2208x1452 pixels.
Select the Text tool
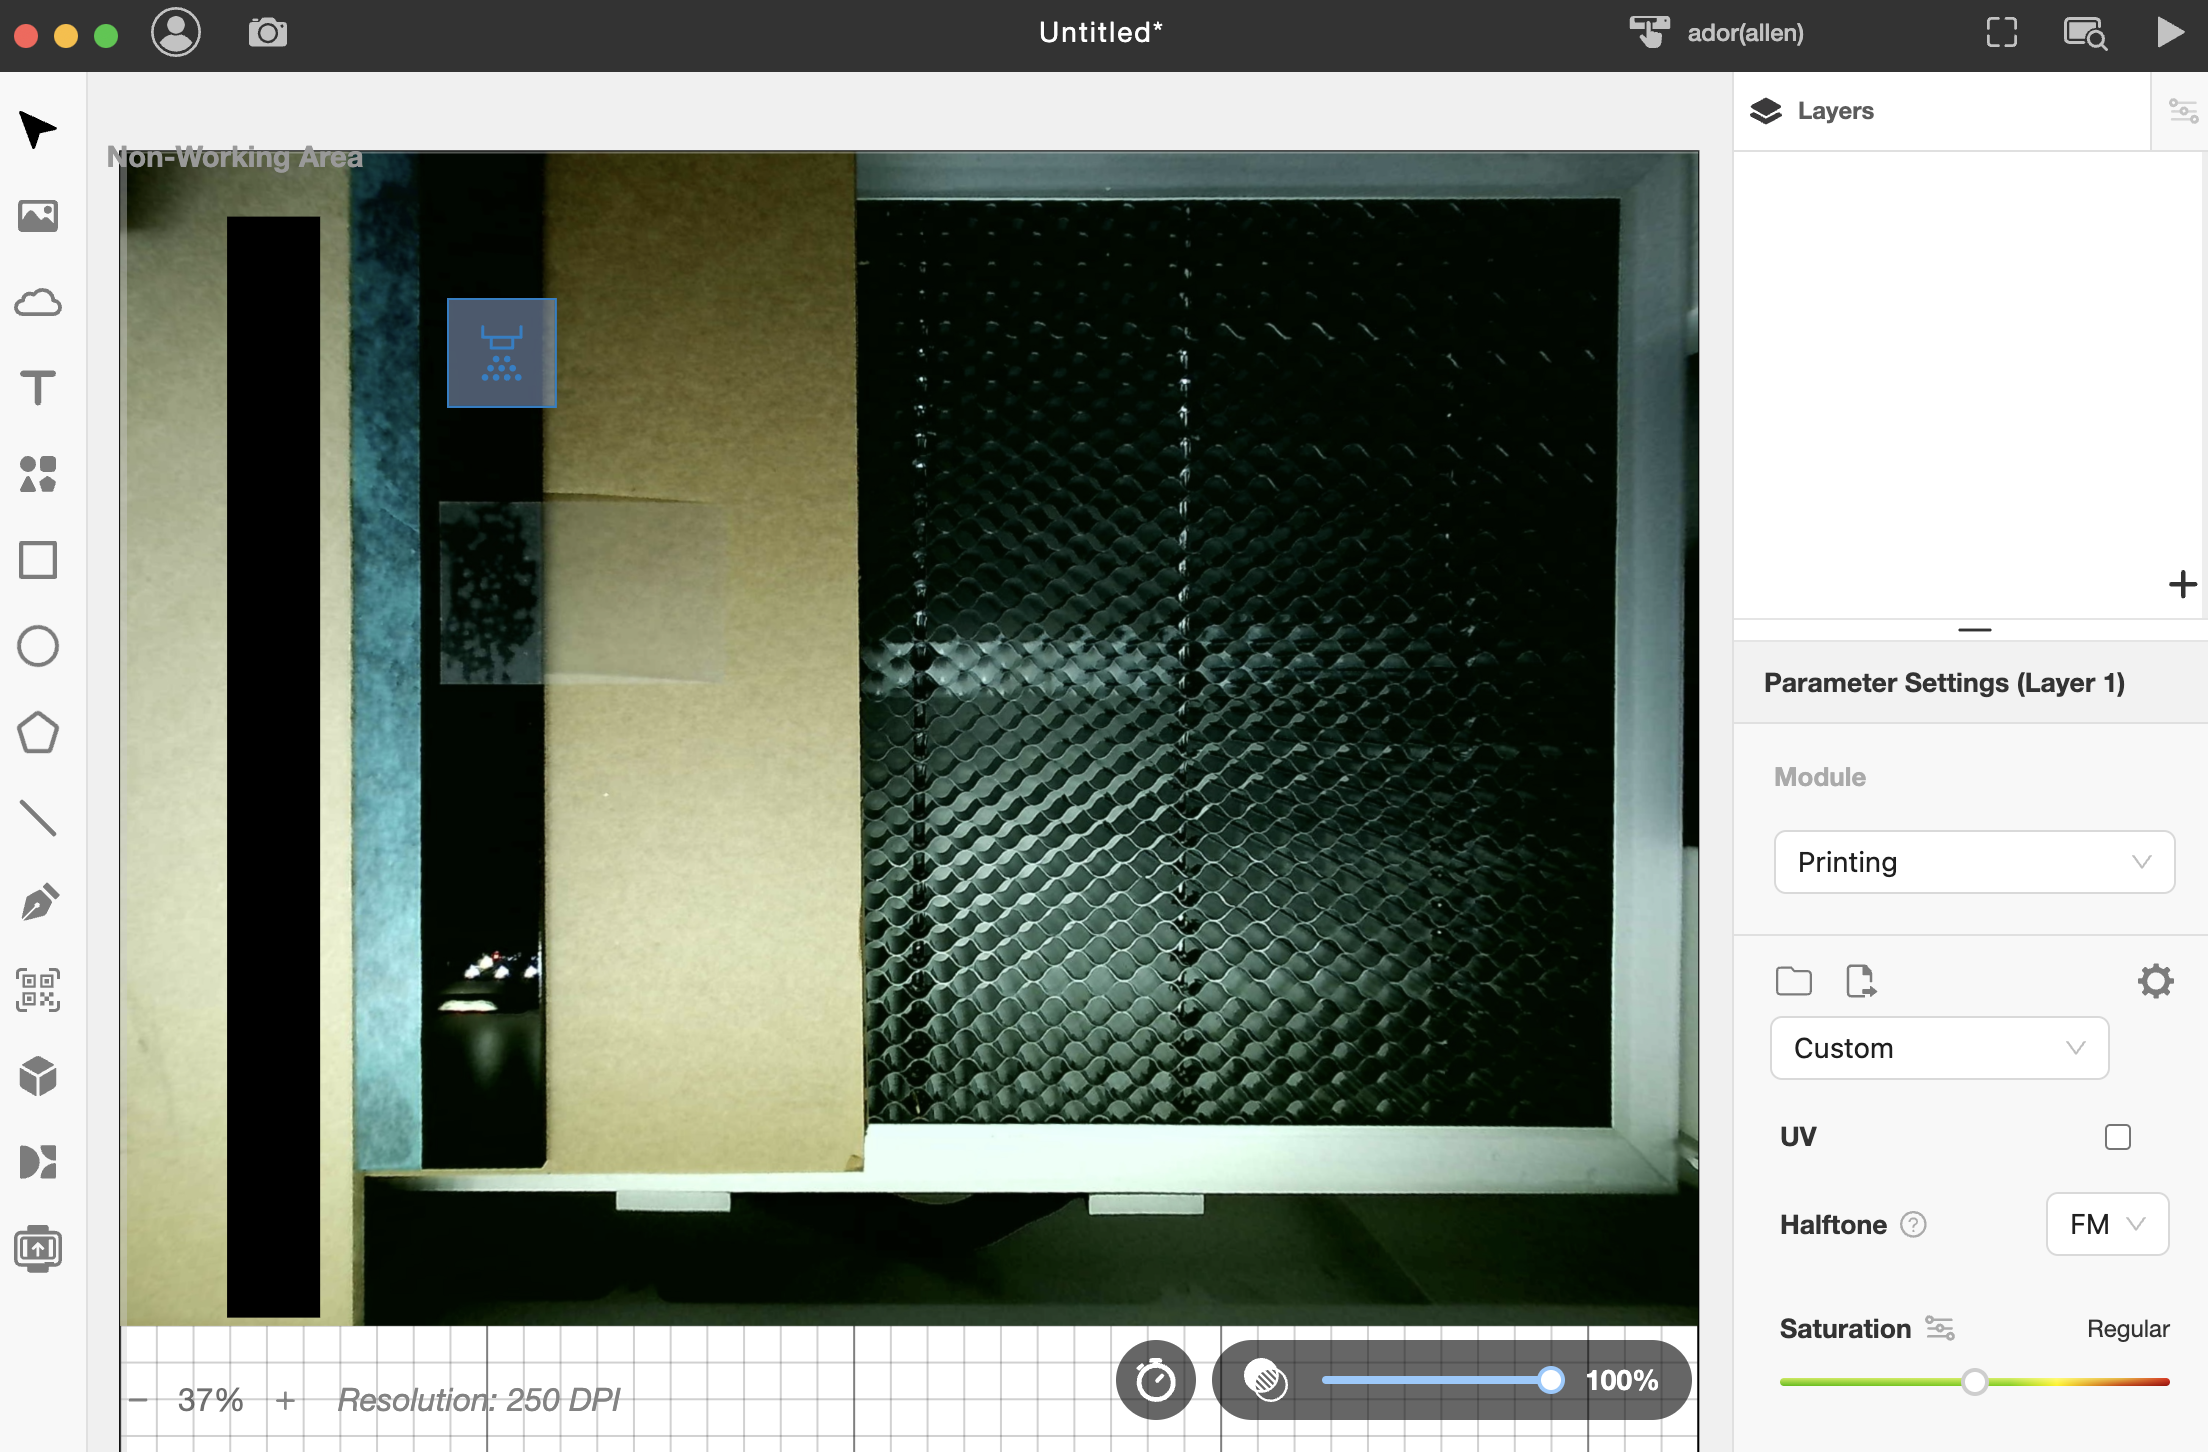coord(38,388)
